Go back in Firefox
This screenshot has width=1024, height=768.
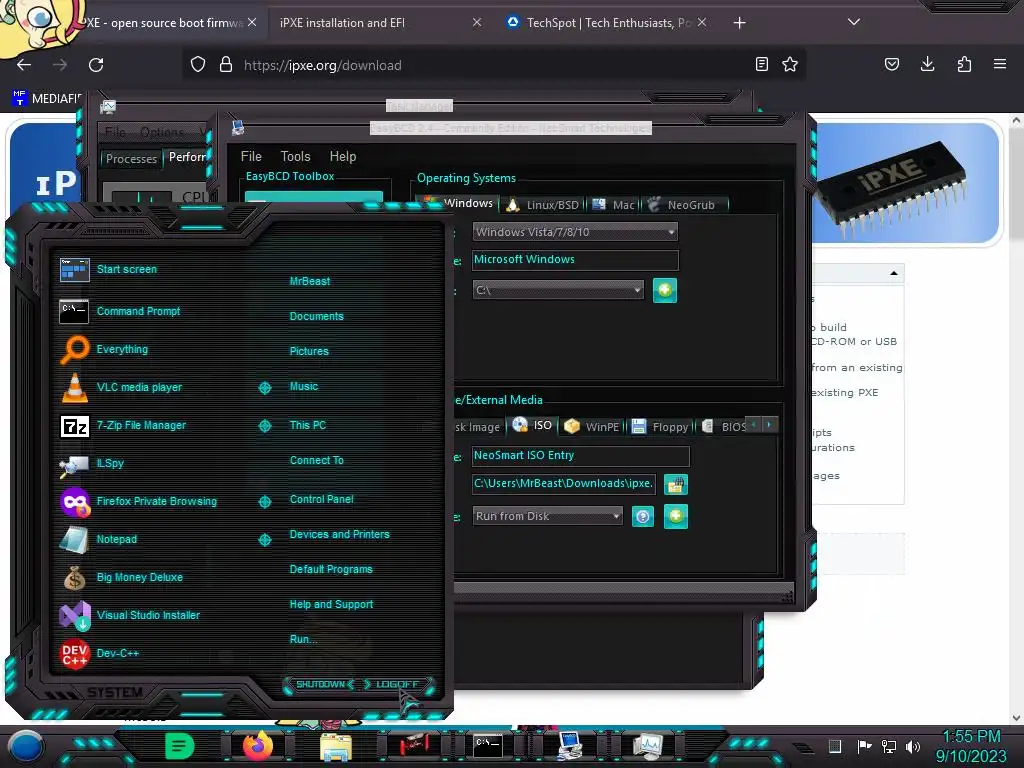(x=24, y=65)
